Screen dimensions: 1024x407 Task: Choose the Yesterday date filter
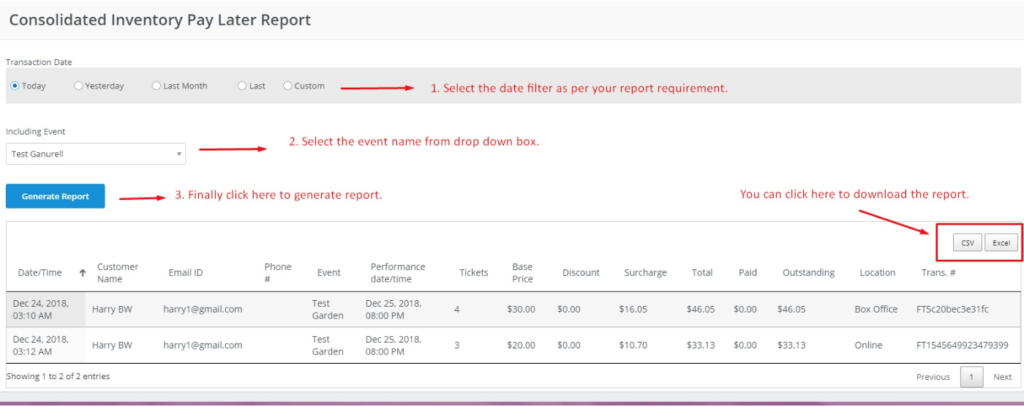[79, 86]
